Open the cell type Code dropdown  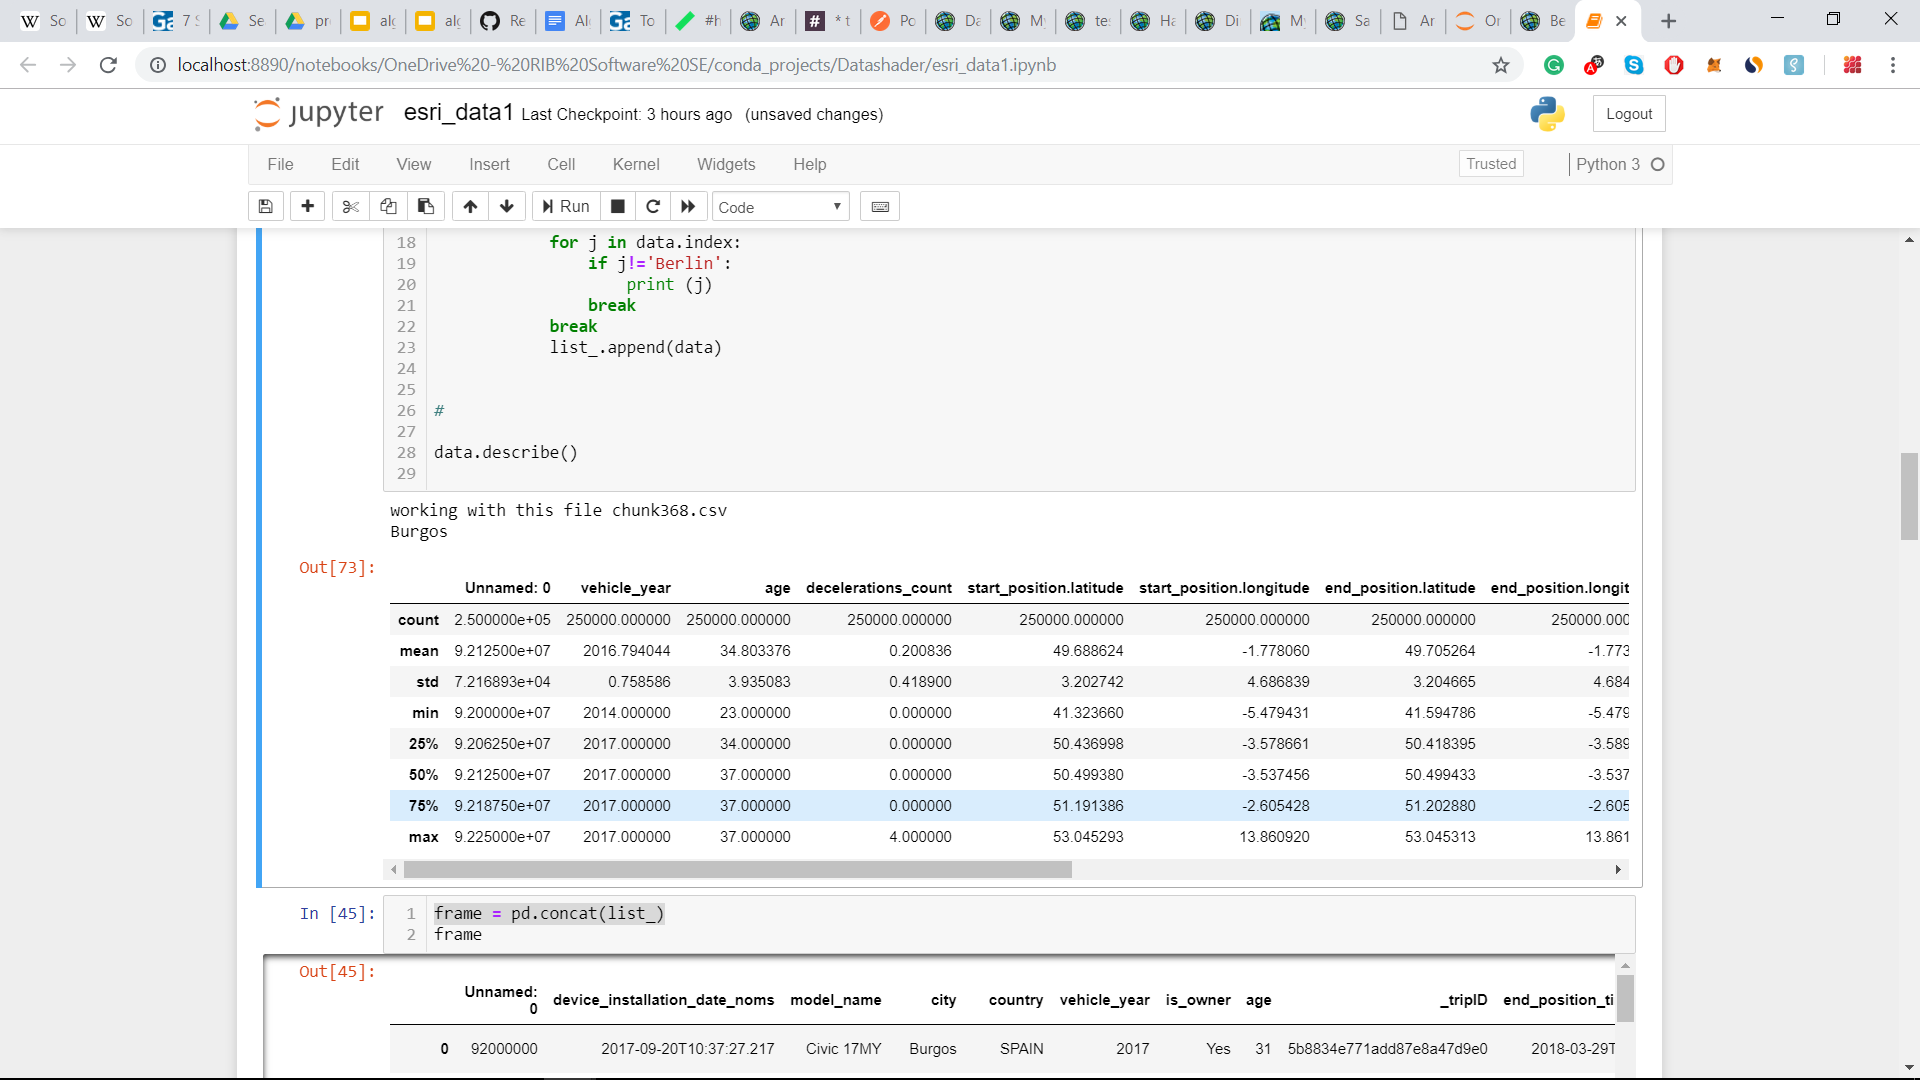point(780,207)
